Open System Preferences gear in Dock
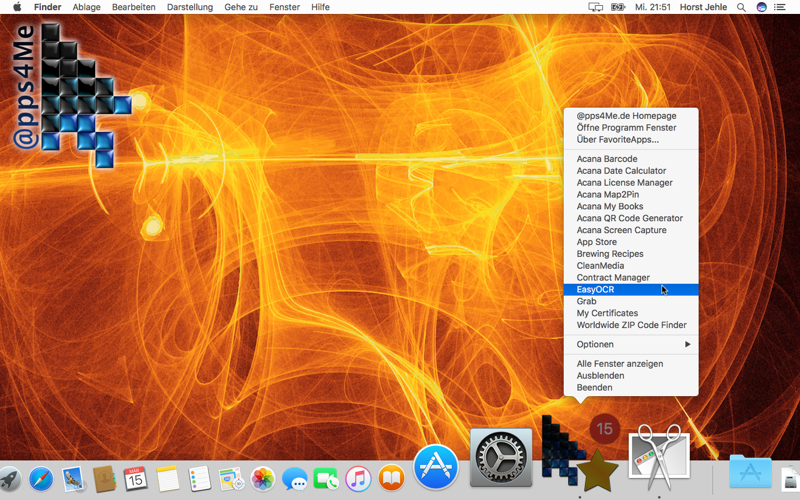 pyautogui.click(x=501, y=458)
